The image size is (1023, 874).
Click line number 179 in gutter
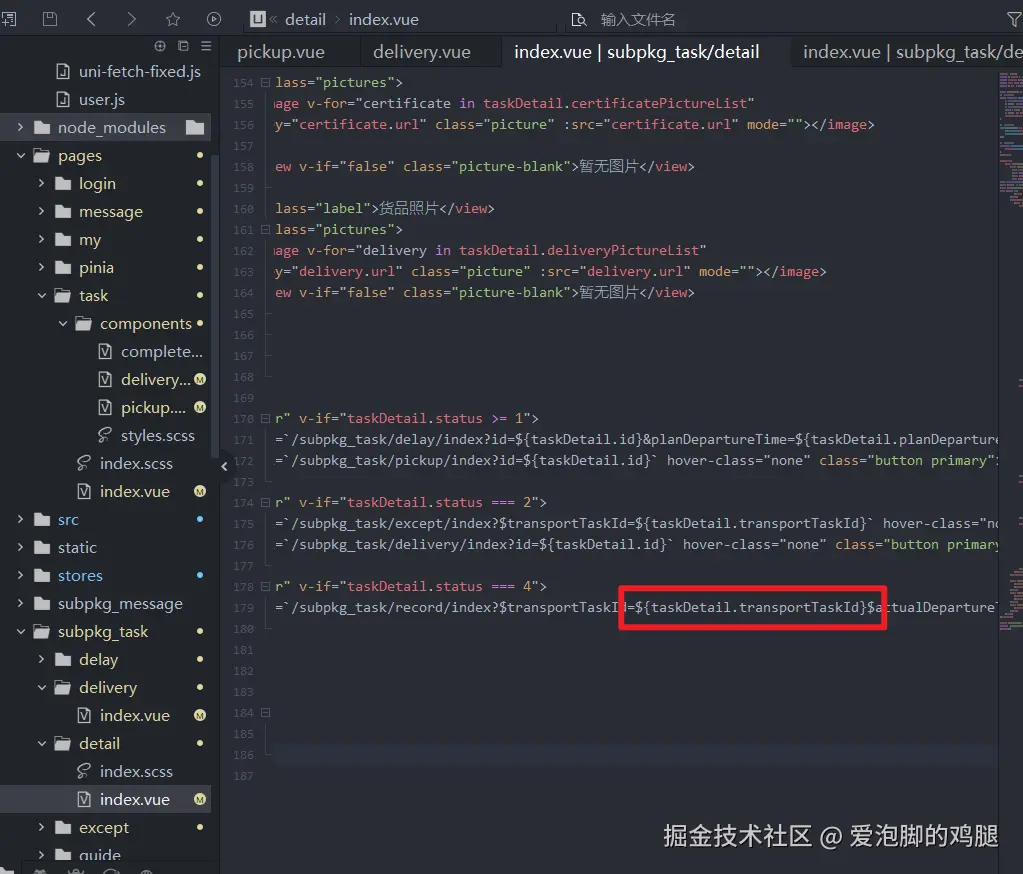243,608
